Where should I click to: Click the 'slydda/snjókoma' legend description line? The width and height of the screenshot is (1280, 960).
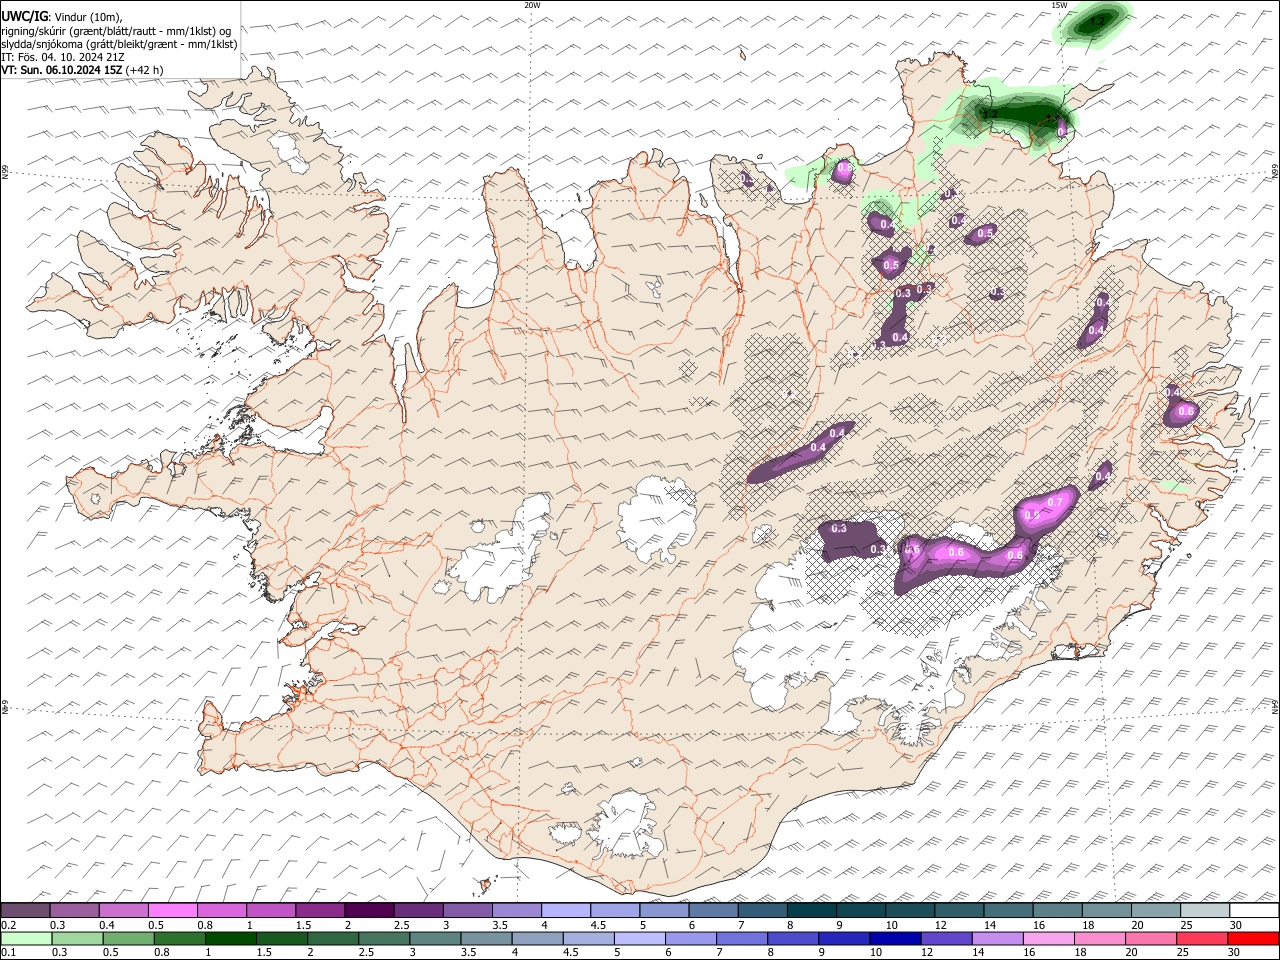(120, 44)
